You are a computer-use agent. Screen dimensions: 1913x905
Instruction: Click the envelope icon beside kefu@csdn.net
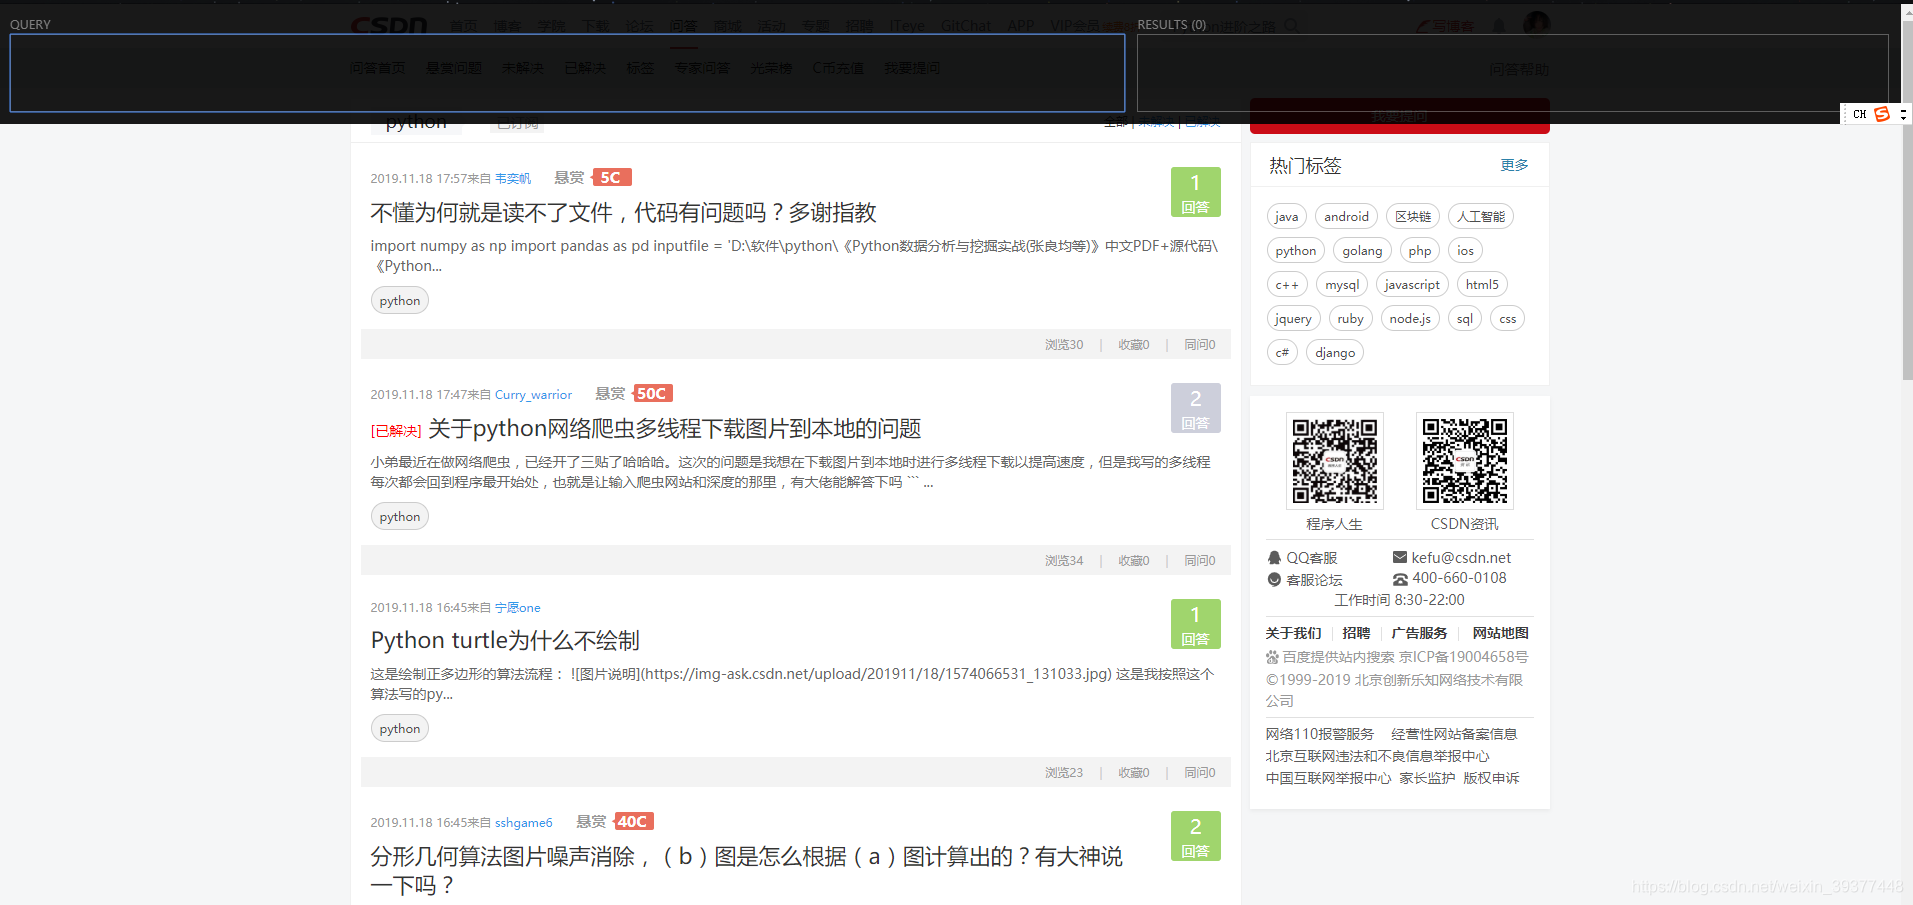pos(1399,557)
